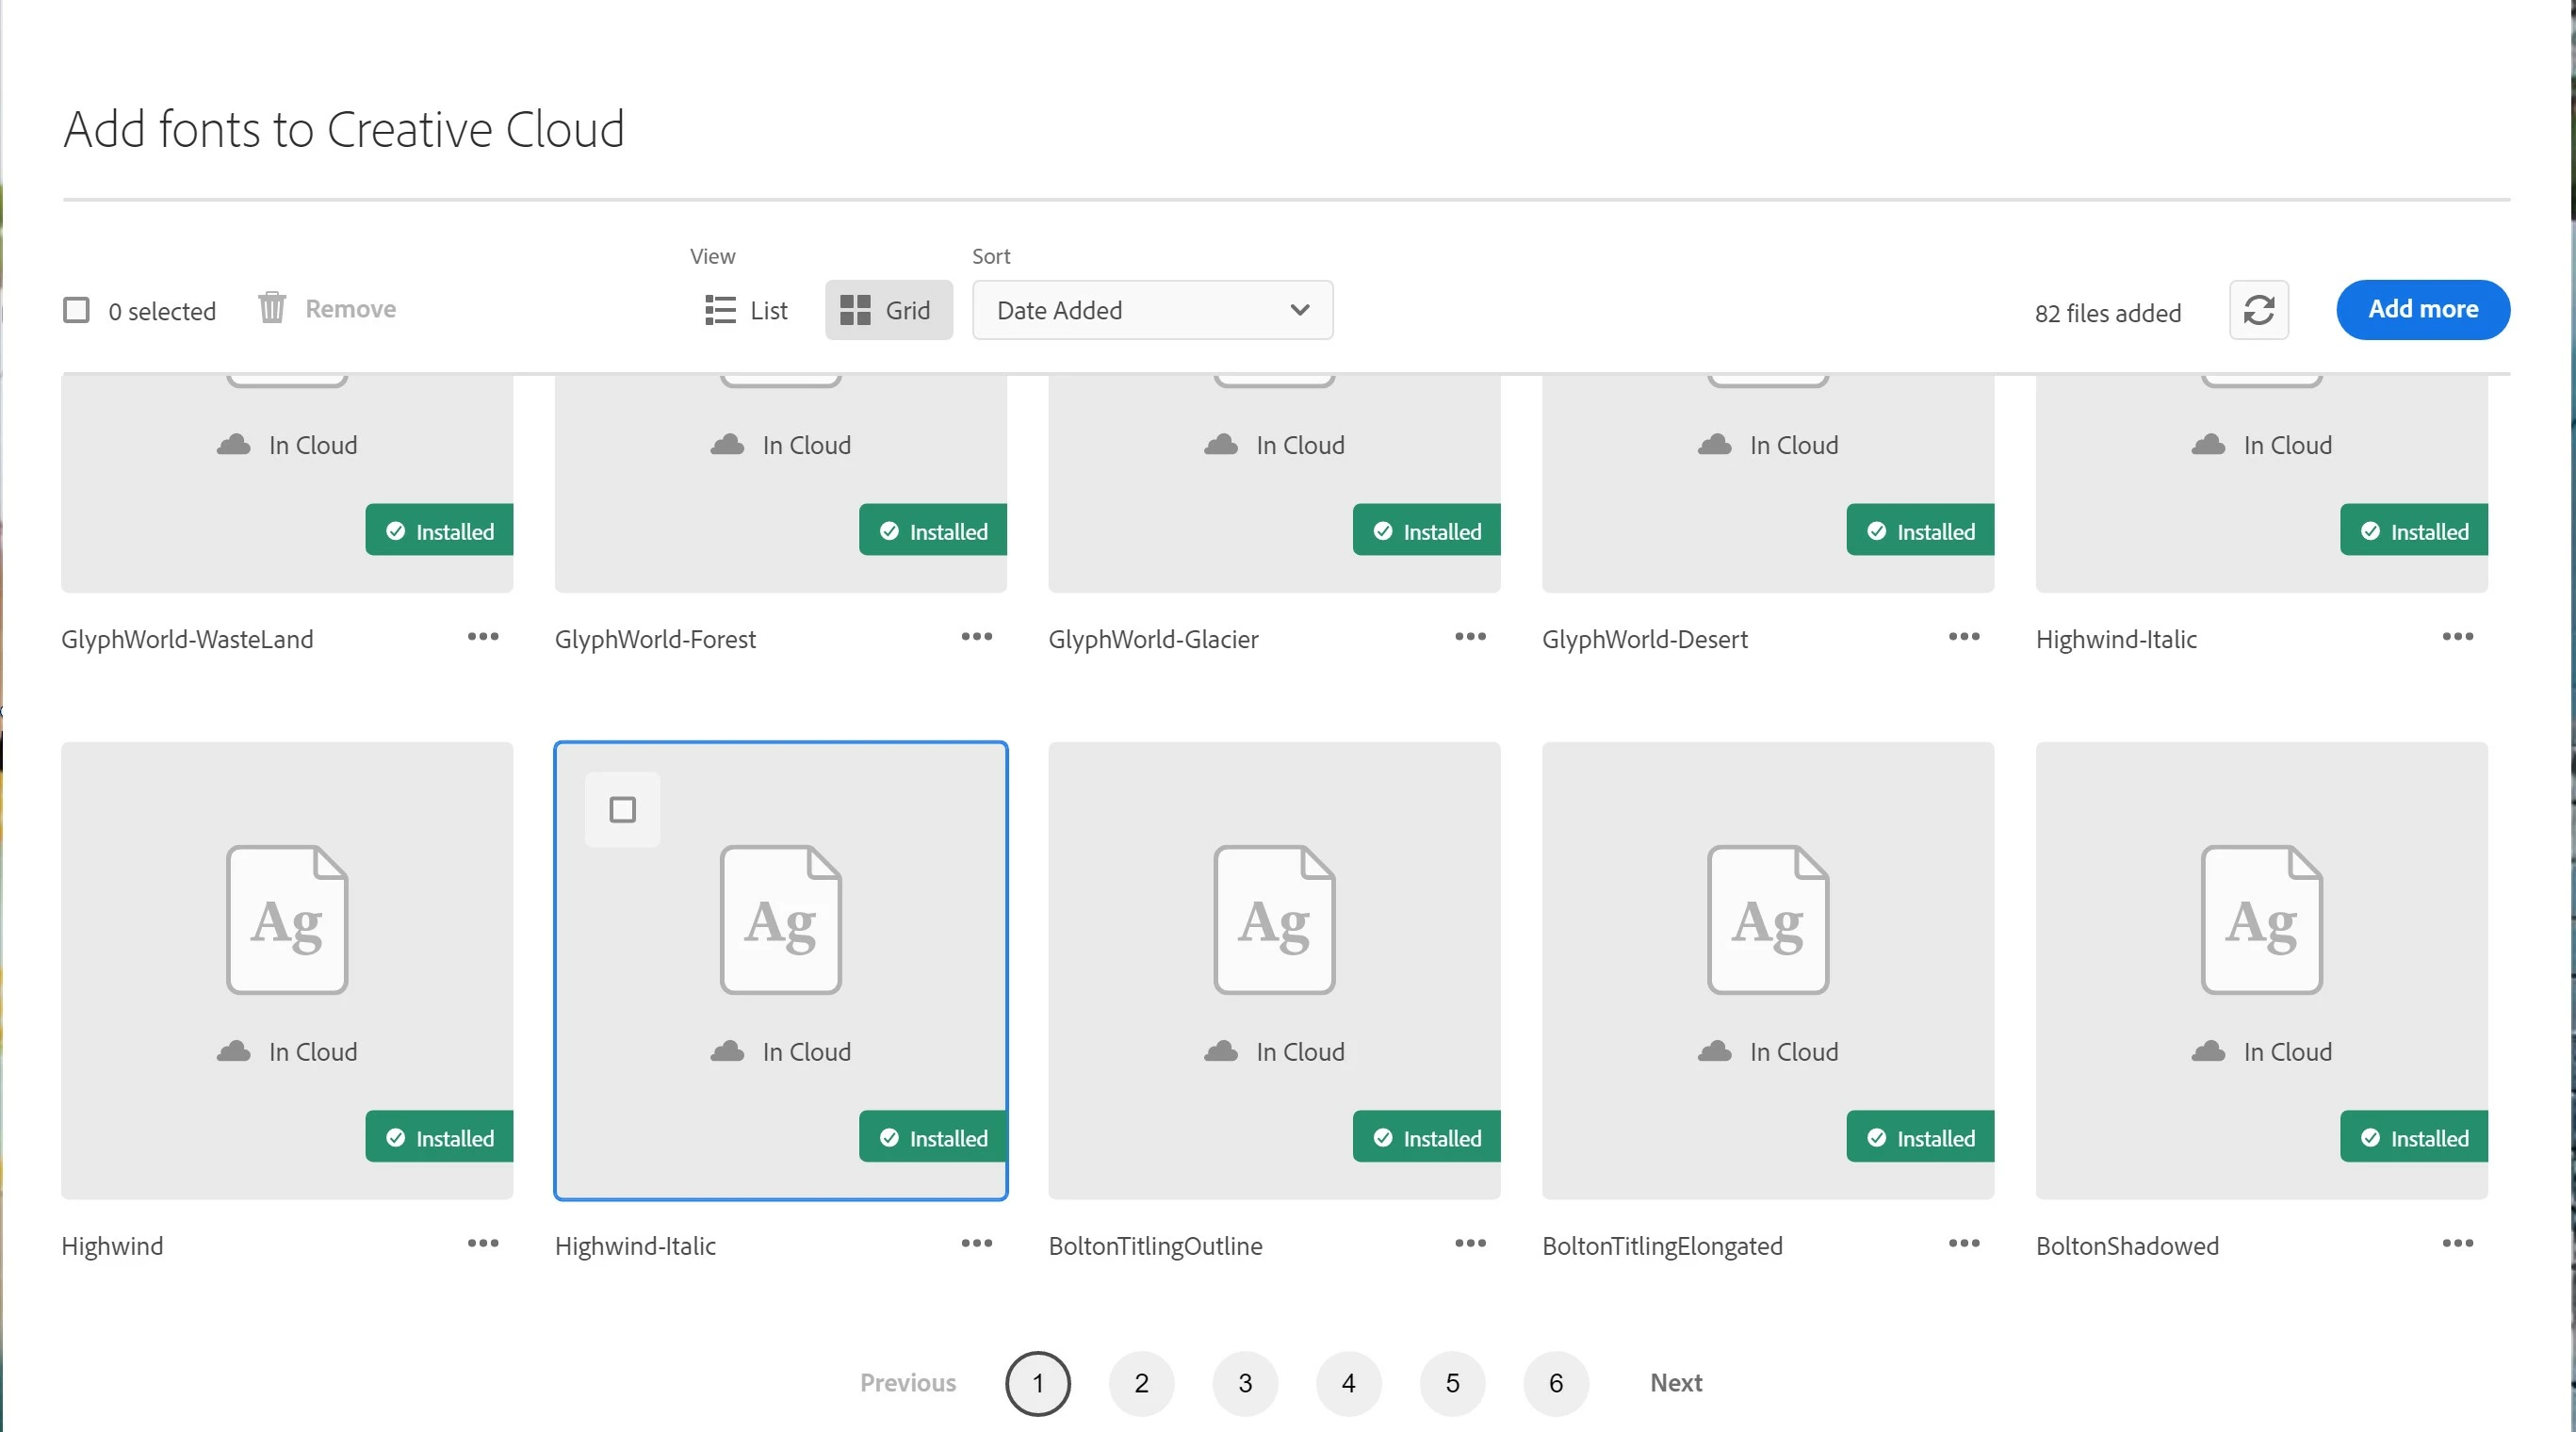Screen dimensions: 2576x1432
Task: Tick the checkbox on the highlighted Highwind-Italic card
Action: click(622, 809)
